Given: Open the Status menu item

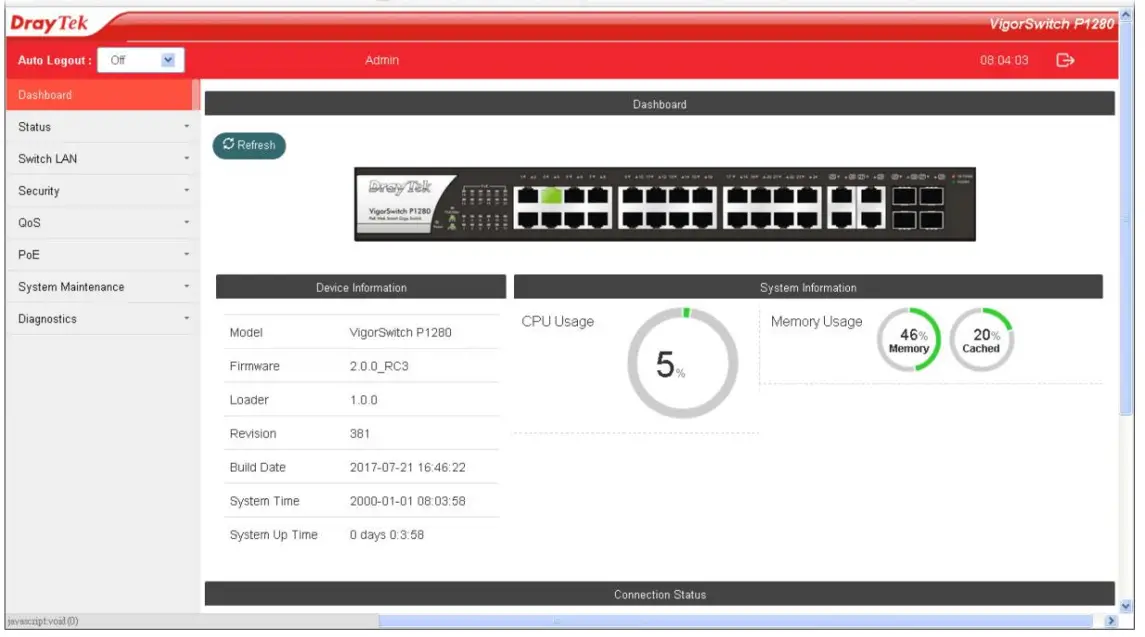Looking at the screenshot, I should (x=101, y=126).
